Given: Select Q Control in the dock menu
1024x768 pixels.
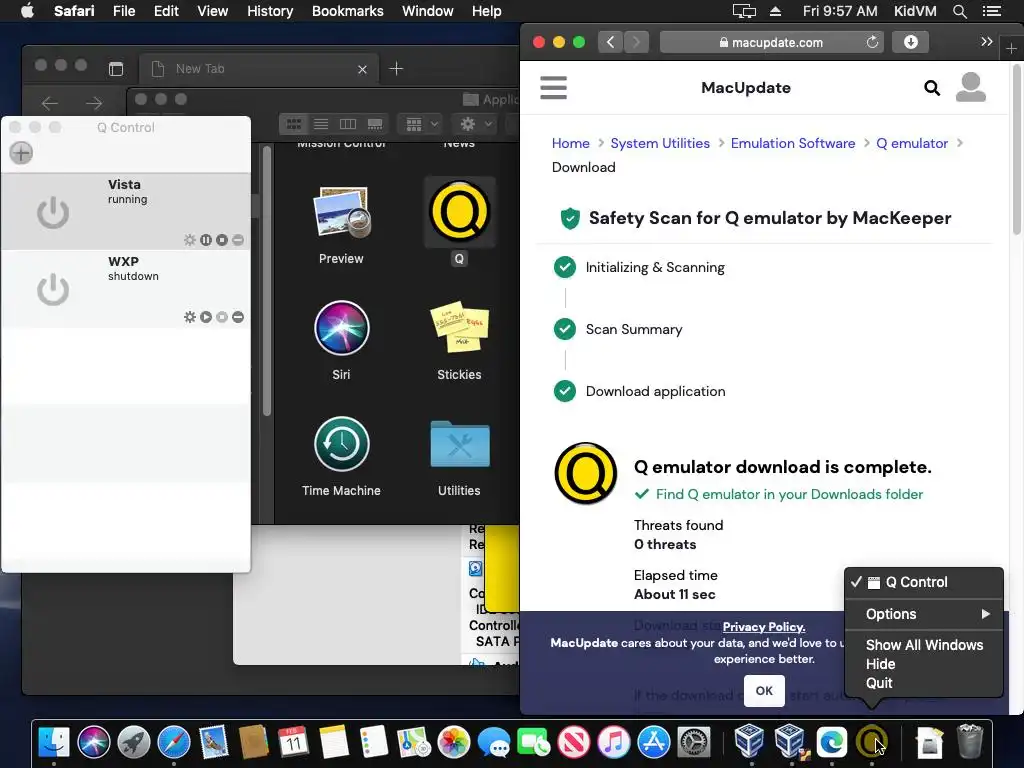Looking at the screenshot, I should [x=923, y=582].
